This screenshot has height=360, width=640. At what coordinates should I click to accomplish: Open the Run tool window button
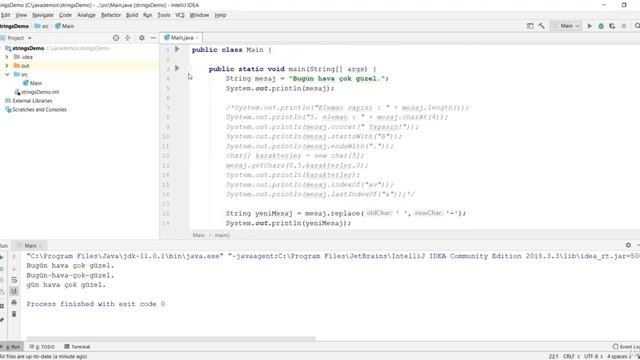11,347
